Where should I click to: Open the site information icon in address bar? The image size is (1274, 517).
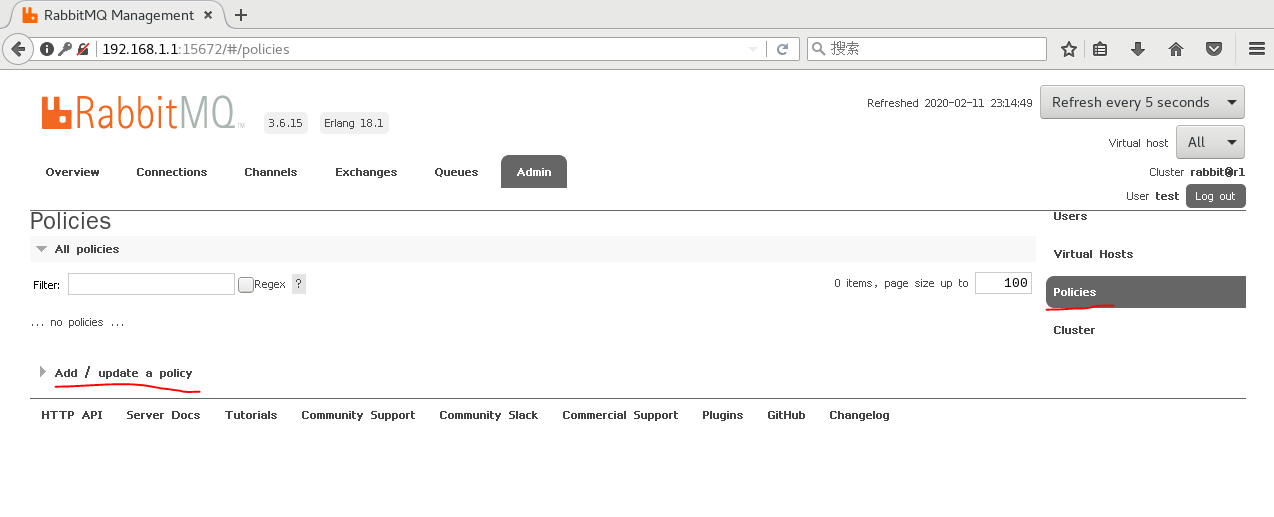click(x=46, y=49)
